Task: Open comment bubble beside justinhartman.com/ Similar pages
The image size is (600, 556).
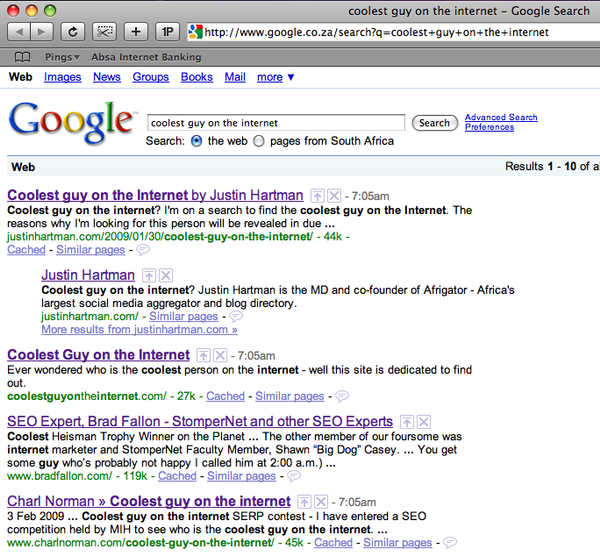Action: tap(236, 317)
